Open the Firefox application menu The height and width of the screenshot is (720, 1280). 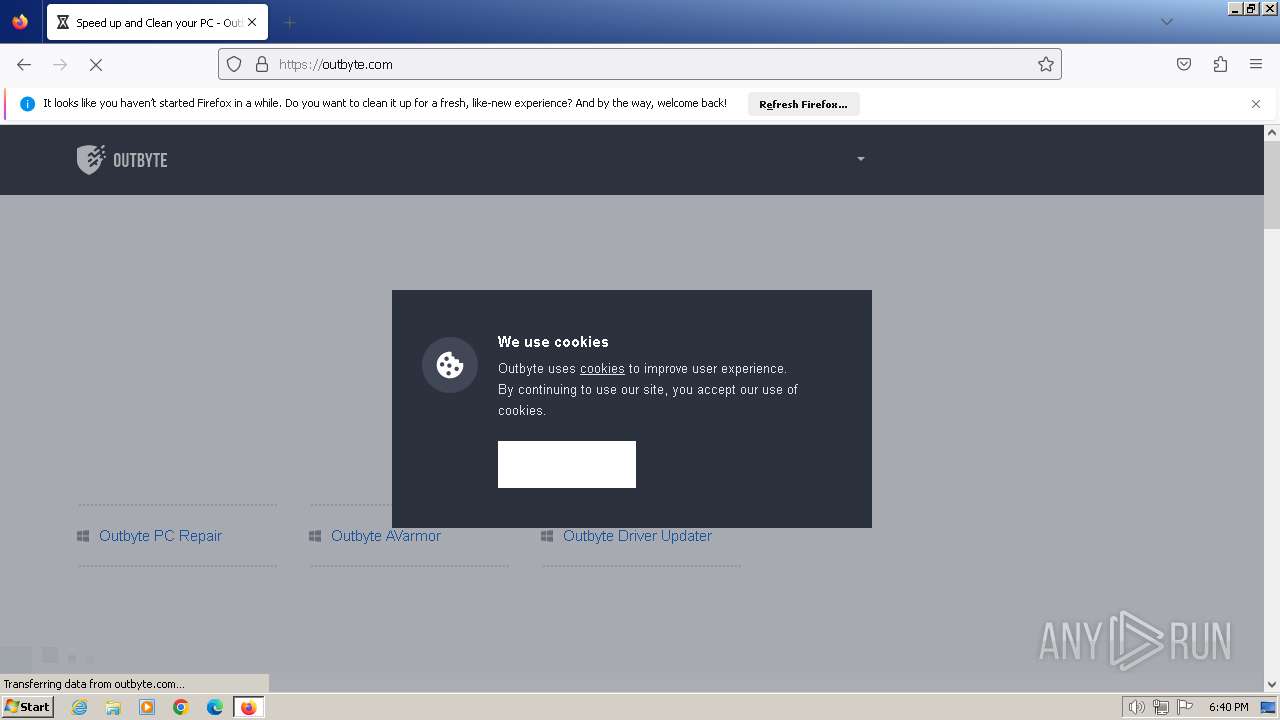(x=1256, y=64)
